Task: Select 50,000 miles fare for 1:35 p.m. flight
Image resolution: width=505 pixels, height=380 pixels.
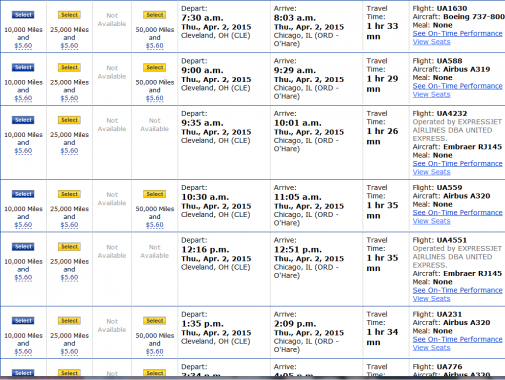Action: click(155, 321)
